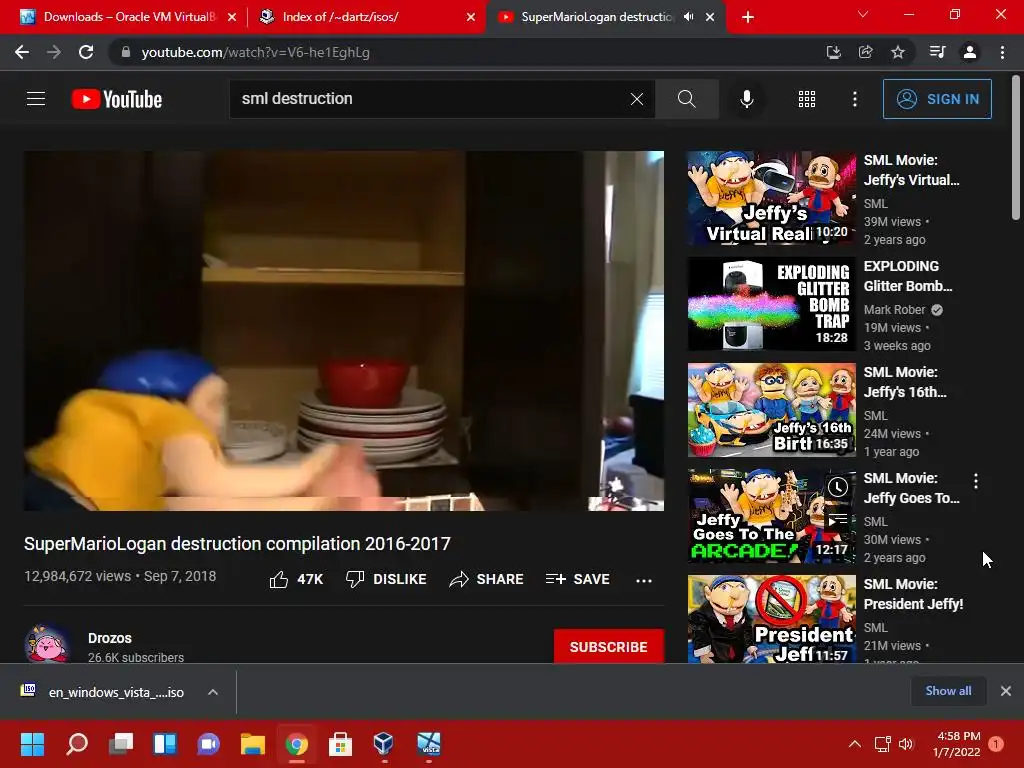Image resolution: width=1024 pixels, height=768 pixels.
Task: Open Jeffy's 16th Birthday video thumbnail
Action: [771, 410]
